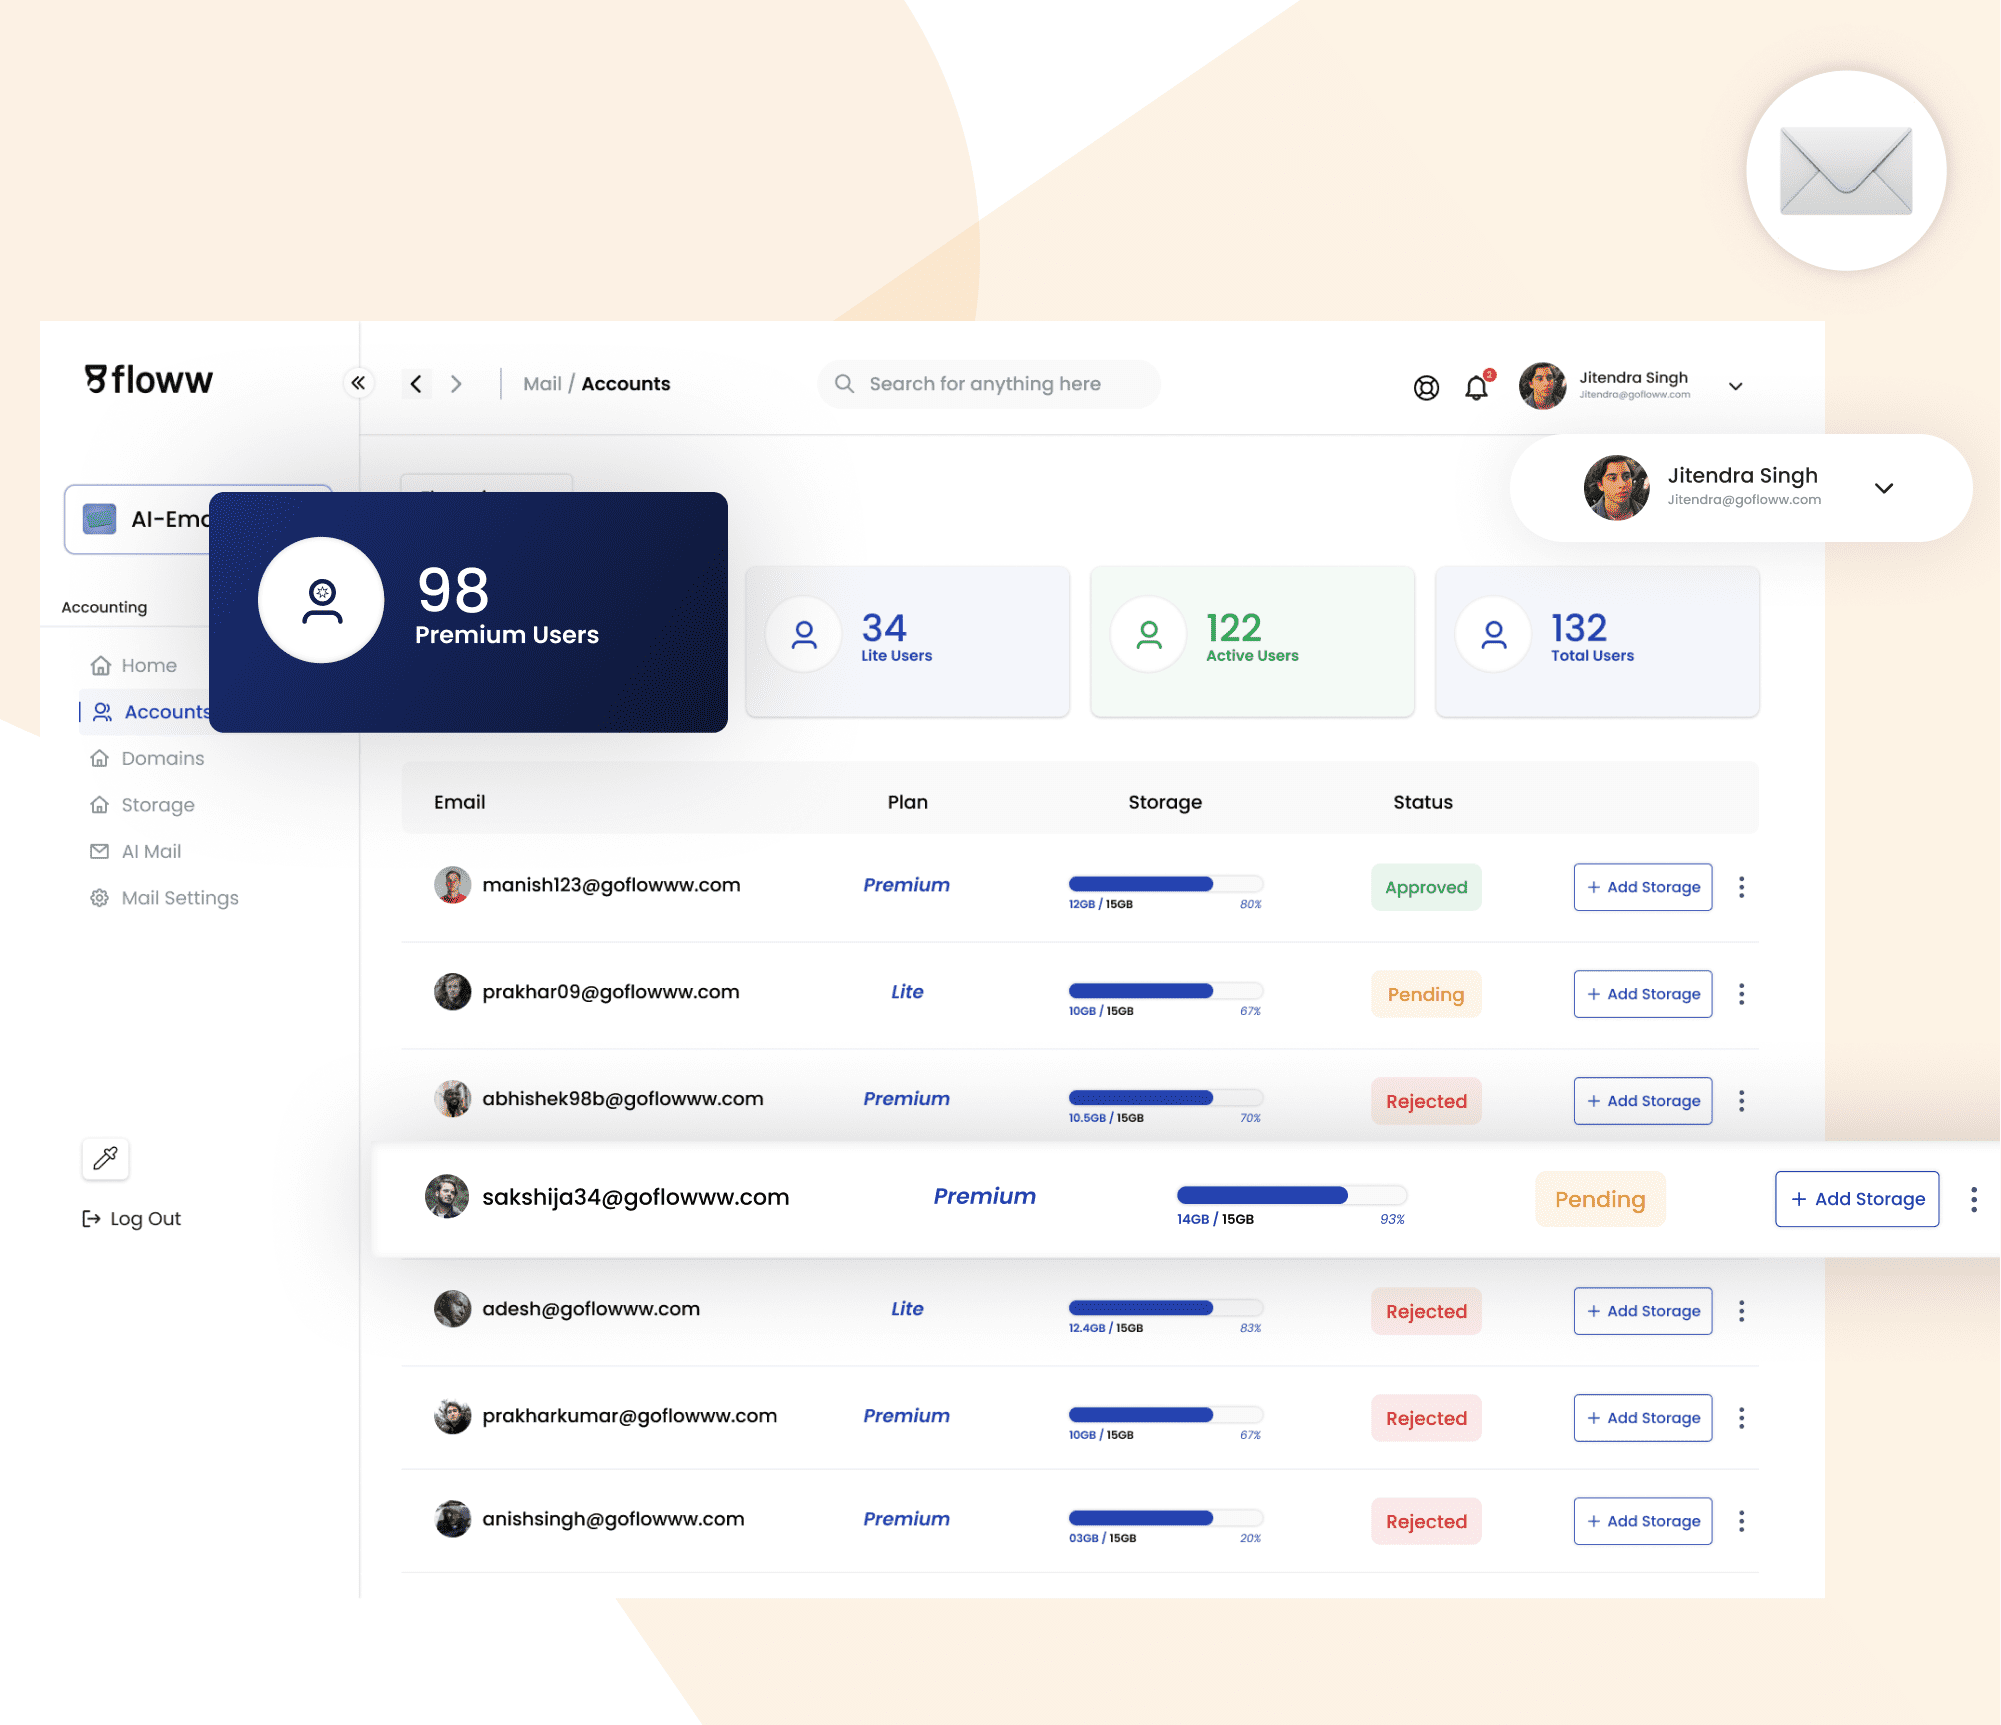Add Storage for anishsingh@goflowww.com

(x=1642, y=1521)
